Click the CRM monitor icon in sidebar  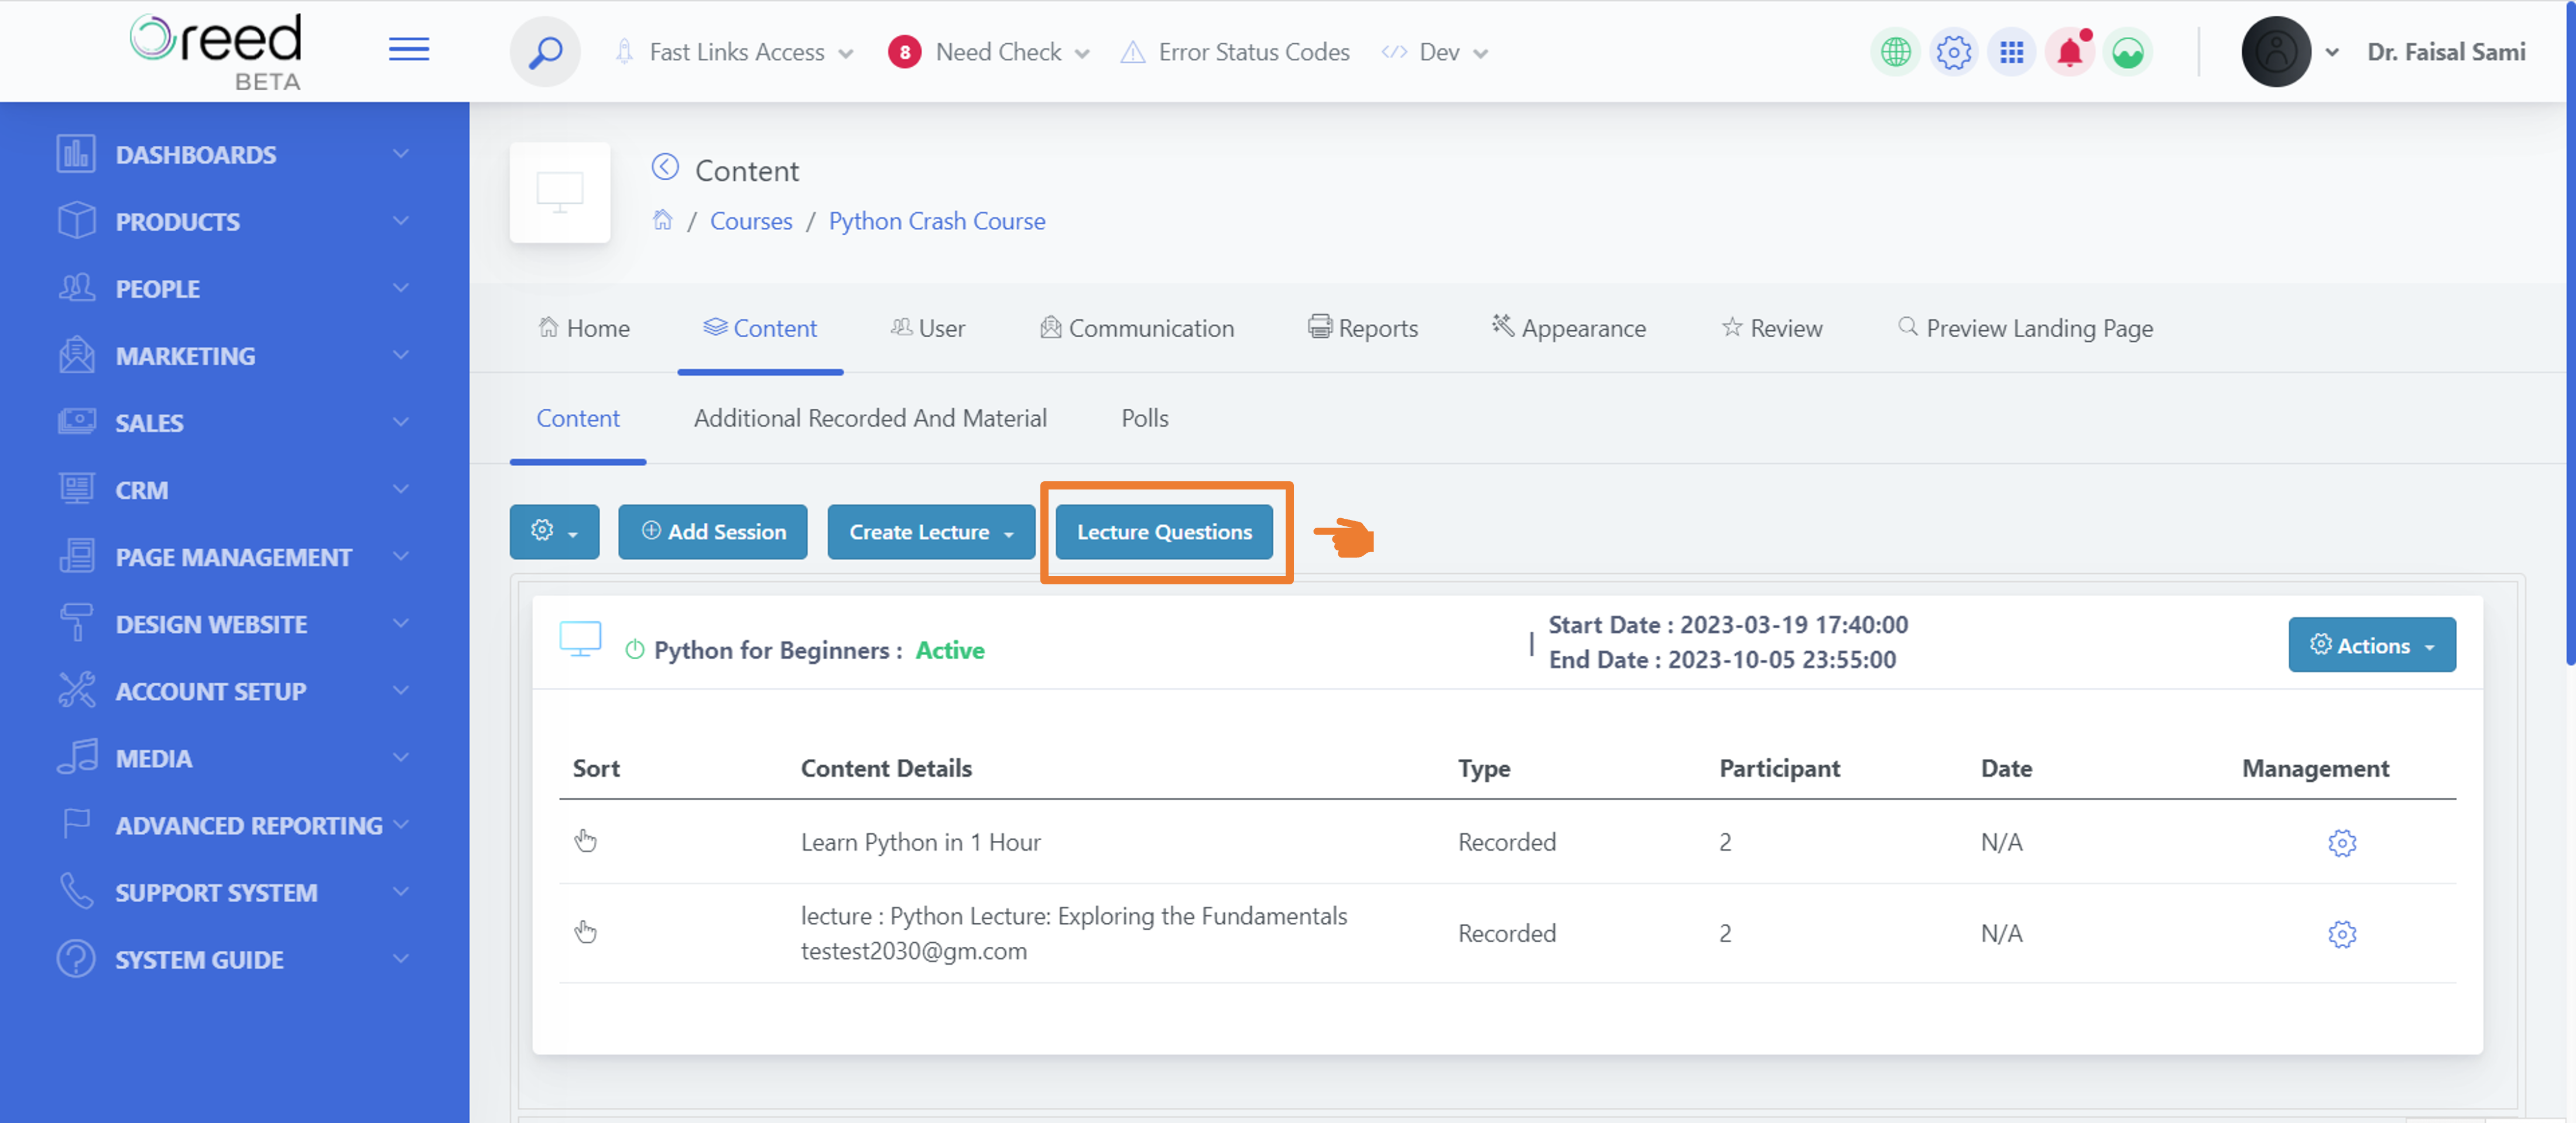[76, 489]
